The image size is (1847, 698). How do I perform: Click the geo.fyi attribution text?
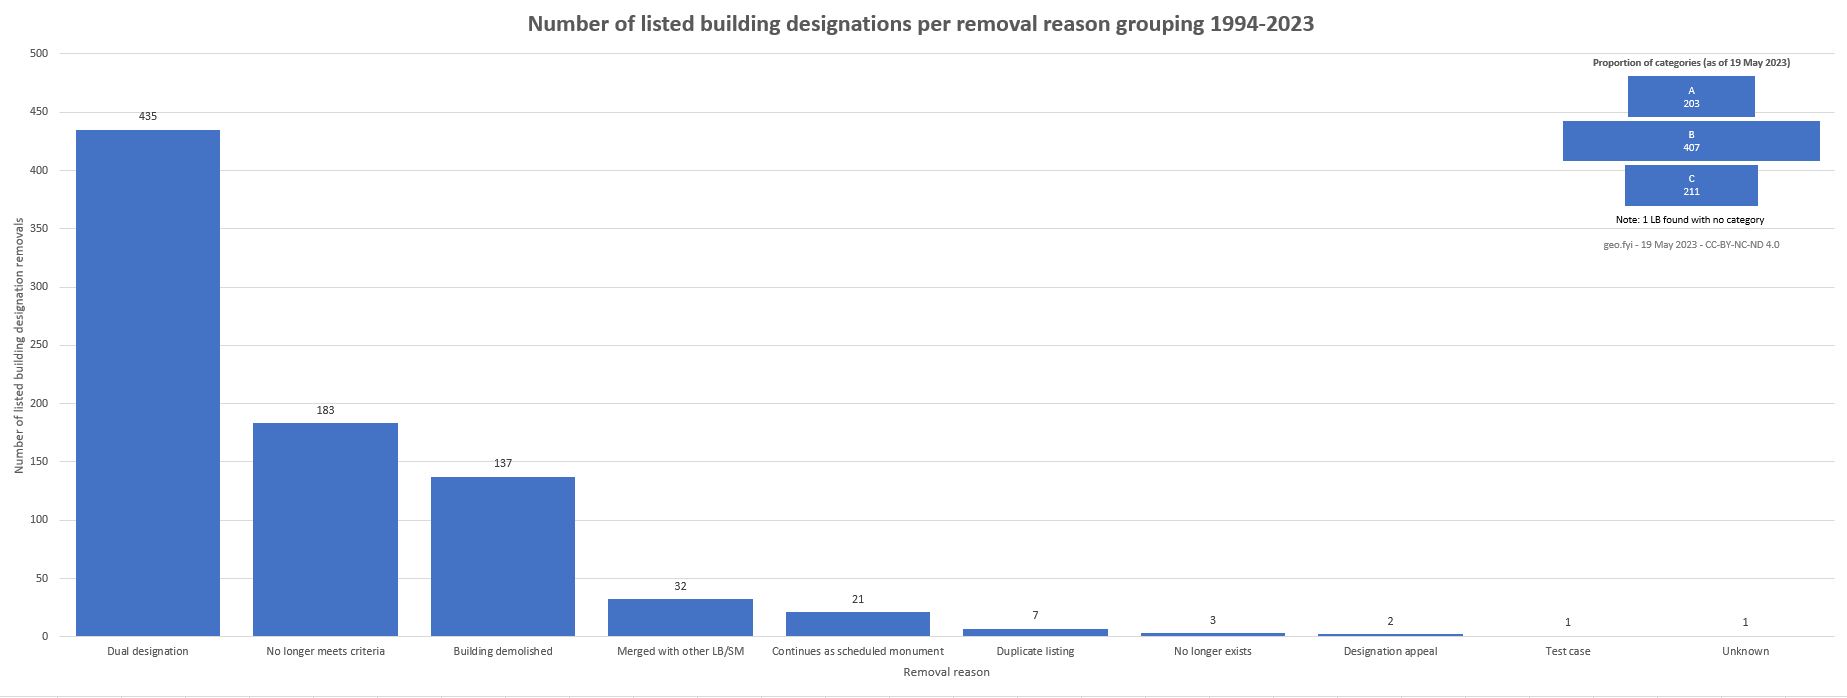(1691, 244)
